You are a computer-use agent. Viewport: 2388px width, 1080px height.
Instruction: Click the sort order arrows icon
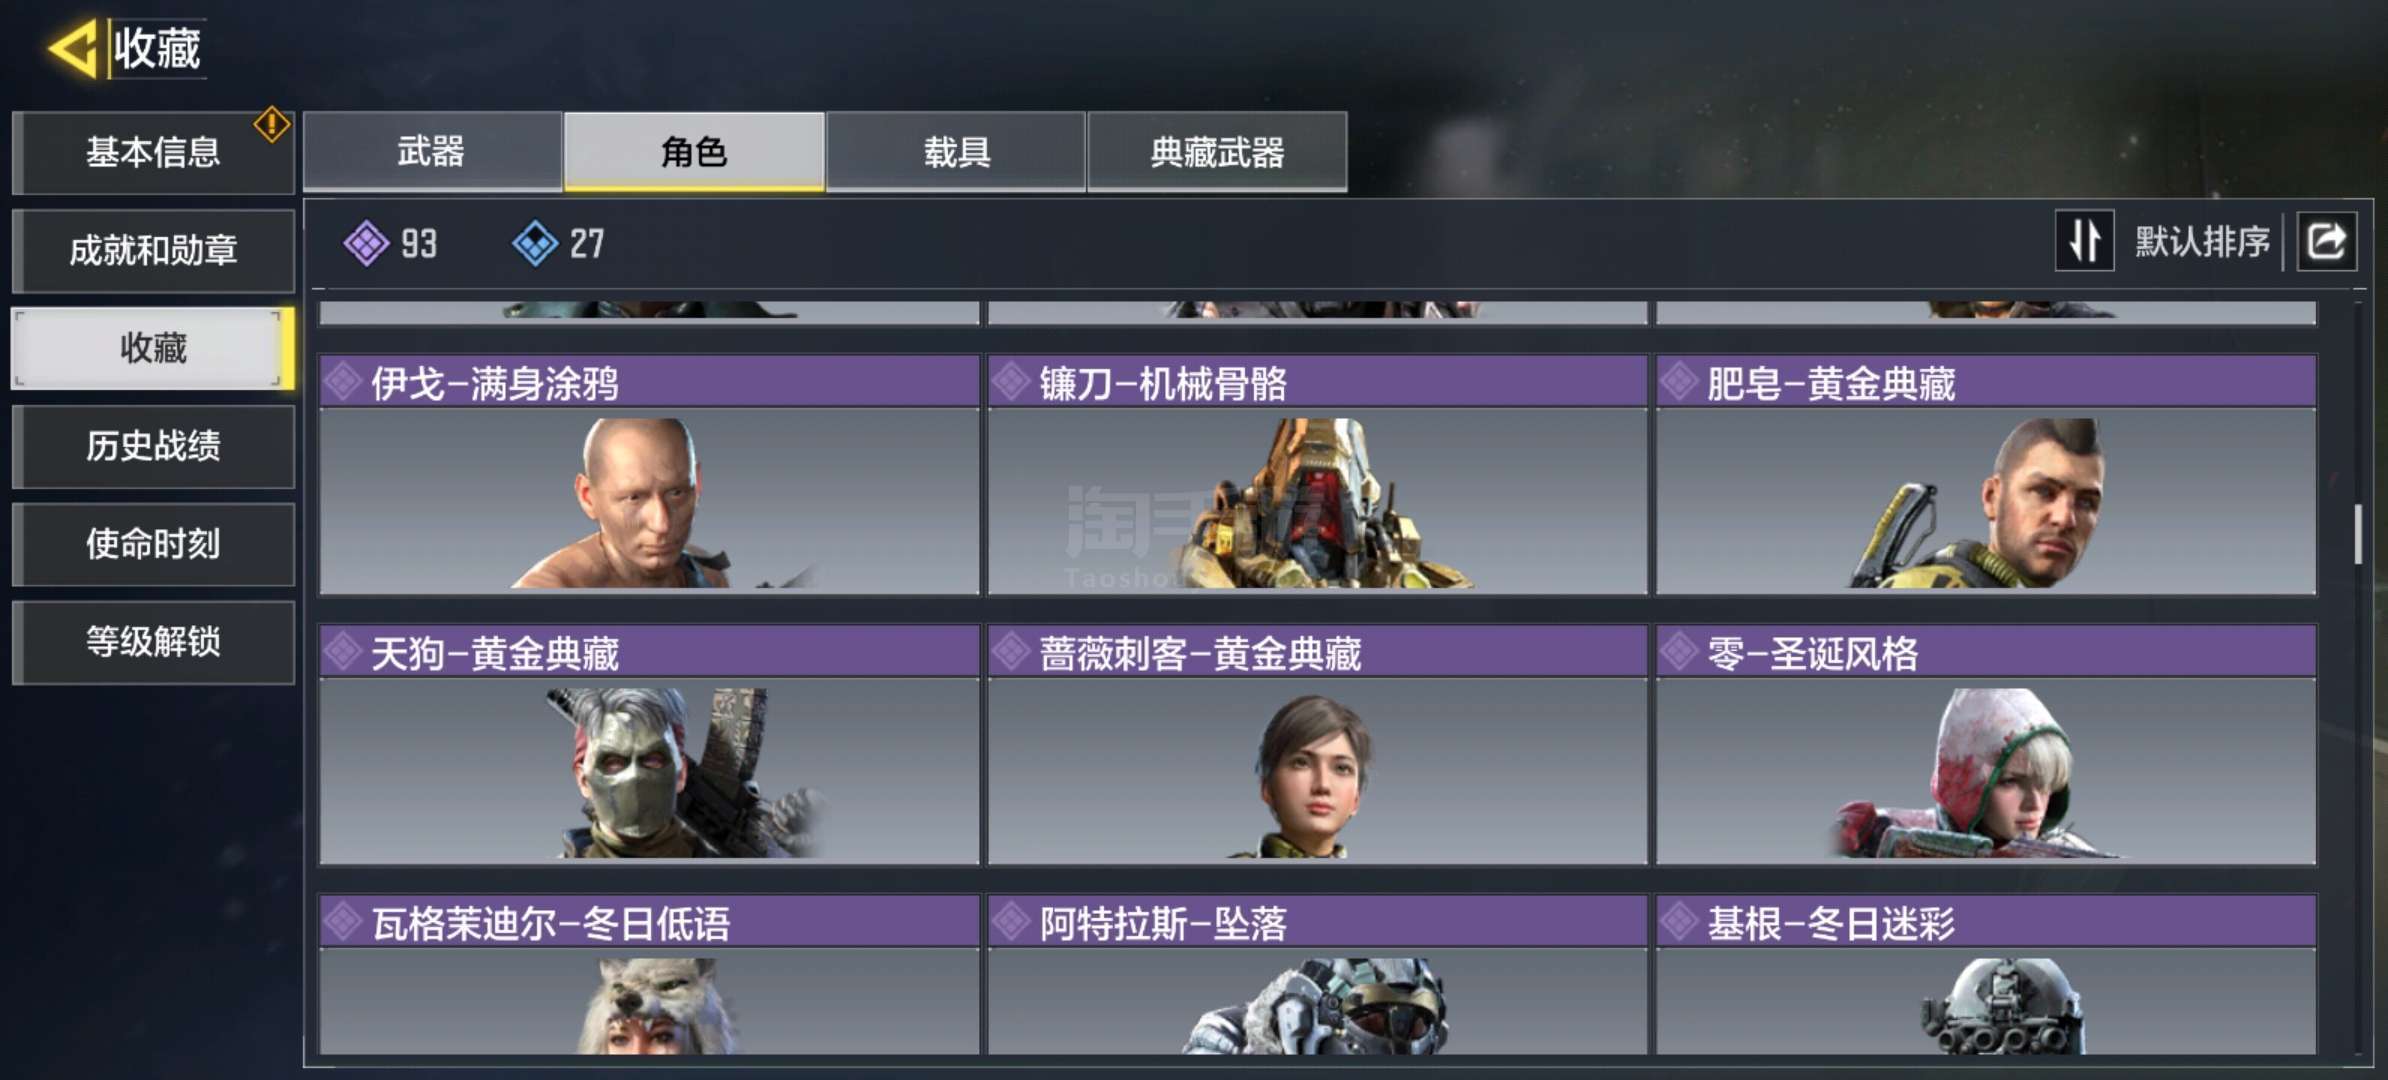[2084, 241]
